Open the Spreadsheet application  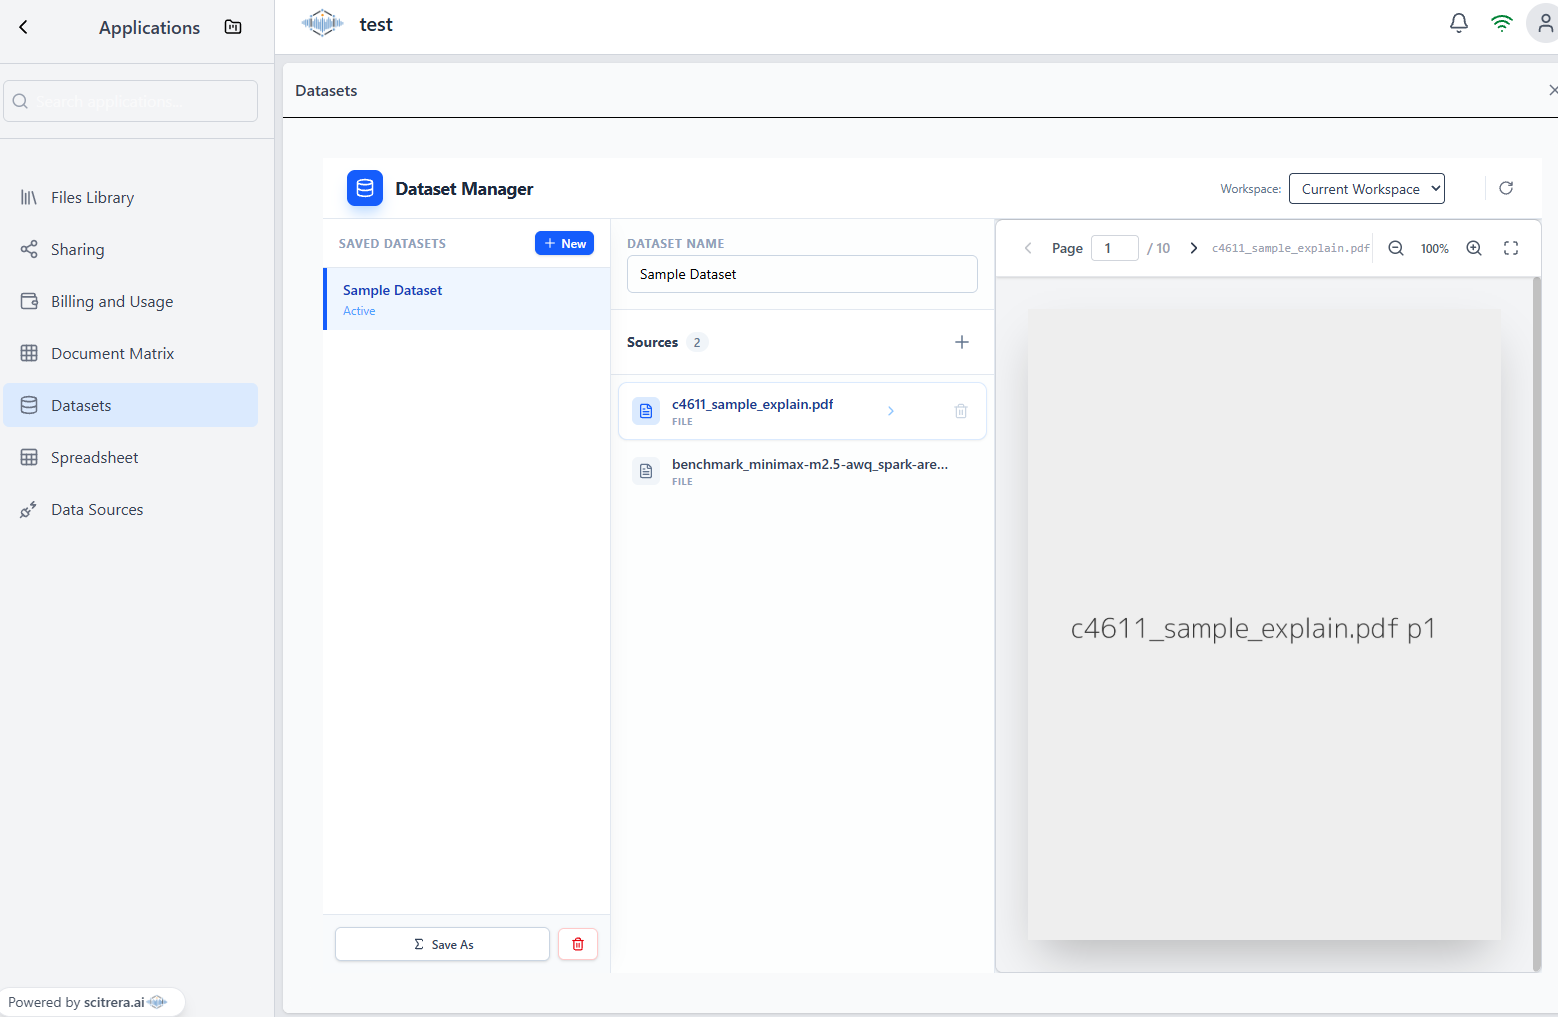pos(131,457)
